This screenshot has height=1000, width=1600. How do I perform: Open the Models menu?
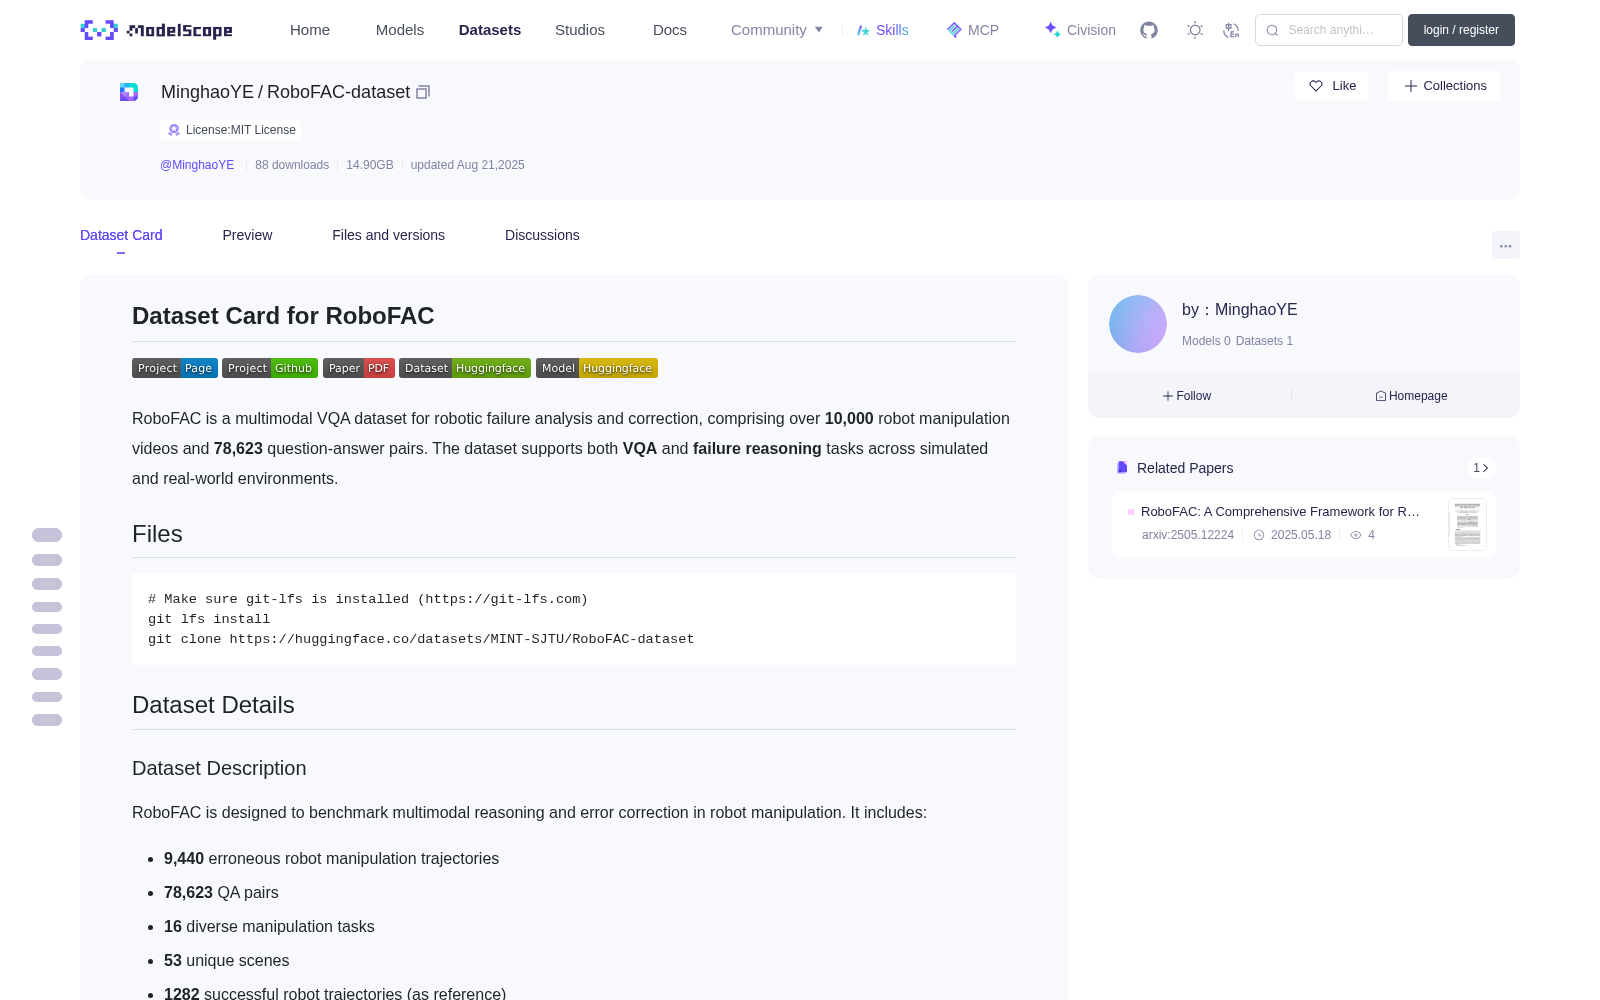coord(400,30)
